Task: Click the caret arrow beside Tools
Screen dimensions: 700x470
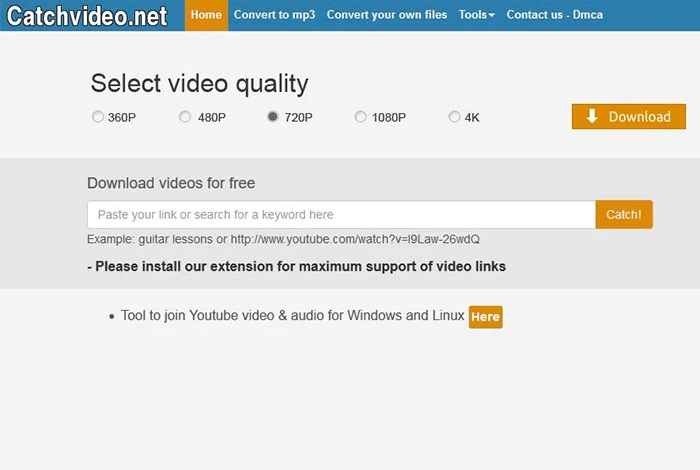Action: 491,16
